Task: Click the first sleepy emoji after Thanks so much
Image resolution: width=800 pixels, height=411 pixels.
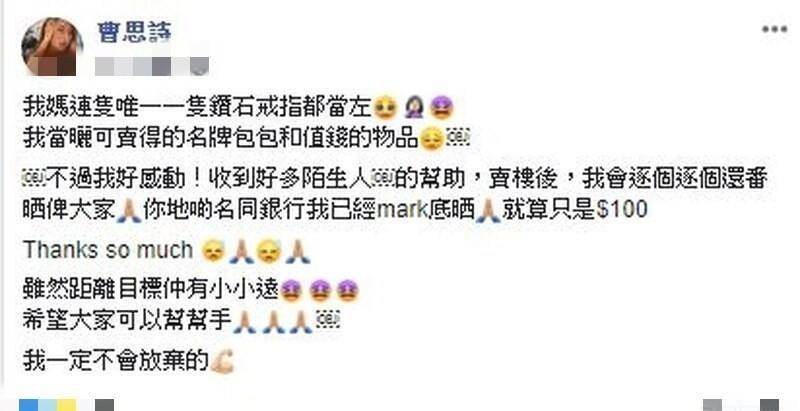Action: click(x=213, y=251)
